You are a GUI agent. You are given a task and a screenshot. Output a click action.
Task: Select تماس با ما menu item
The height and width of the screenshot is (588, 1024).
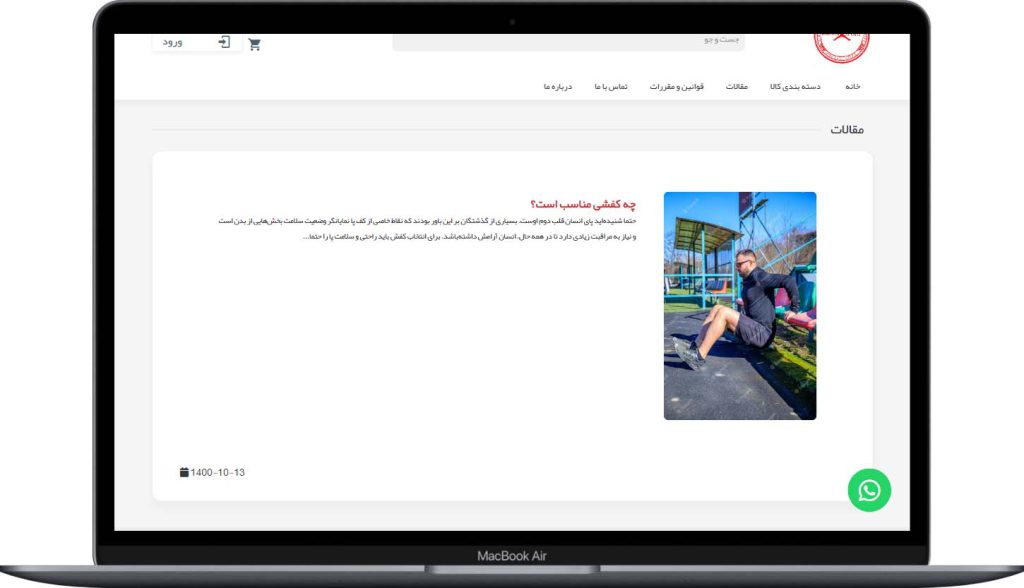click(x=610, y=87)
